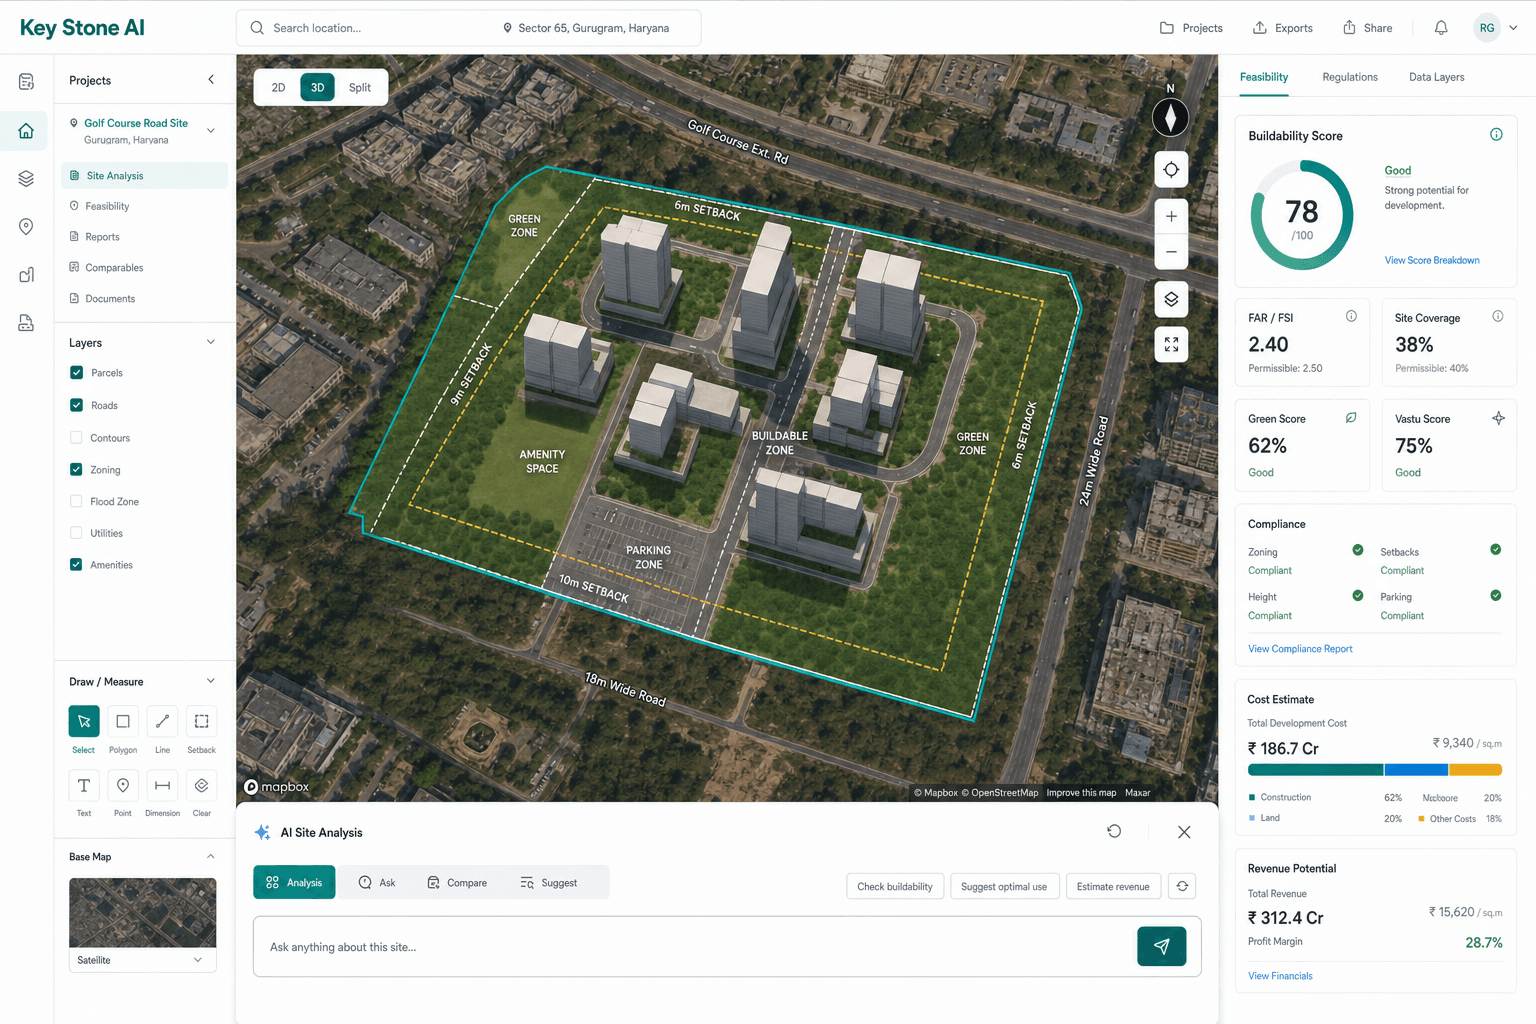Collapse the Draw / Measure section
This screenshot has height=1024, width=1536.
pos(211,681)
